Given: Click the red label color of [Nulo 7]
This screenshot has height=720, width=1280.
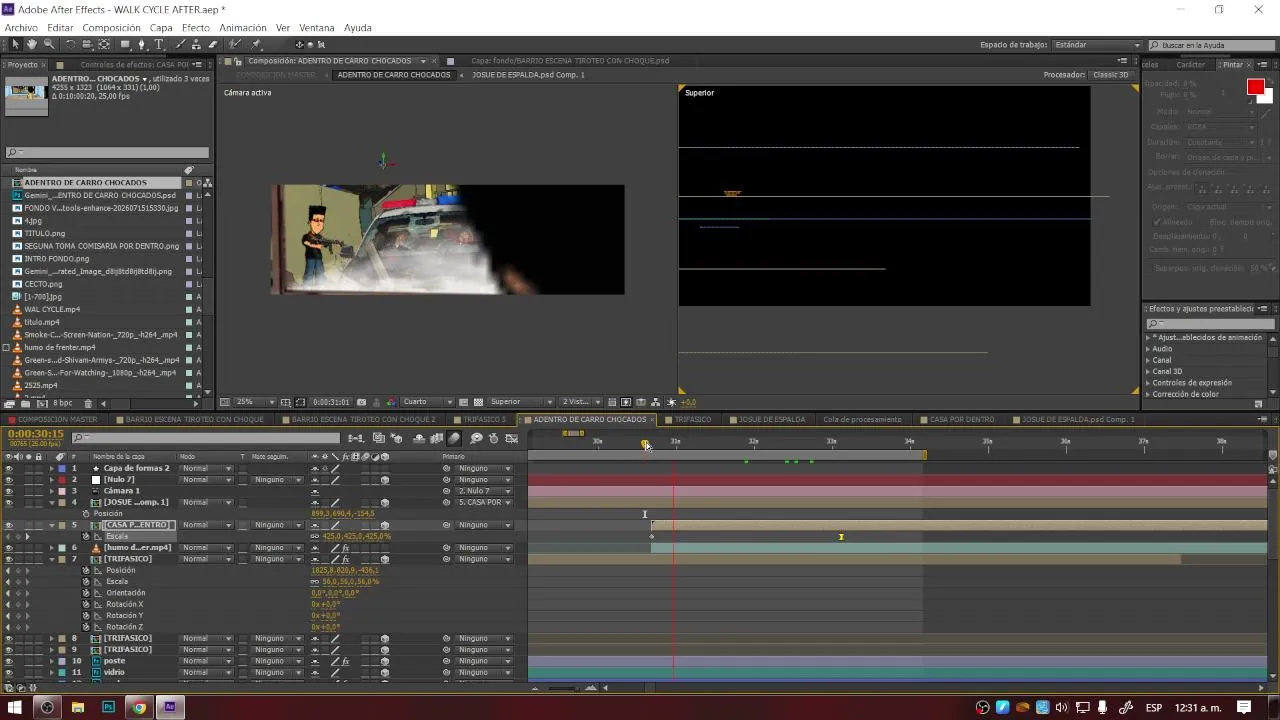Looking at the screenshot, I should pyautogui.click(x=61, y=480).
